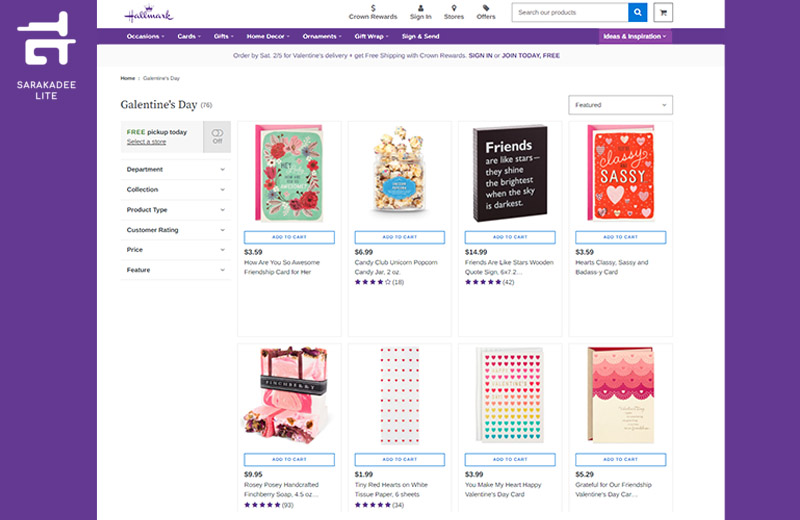The image size is (800, 520).
Task: Click the $9.95 price text
Action: pos(253,475)
